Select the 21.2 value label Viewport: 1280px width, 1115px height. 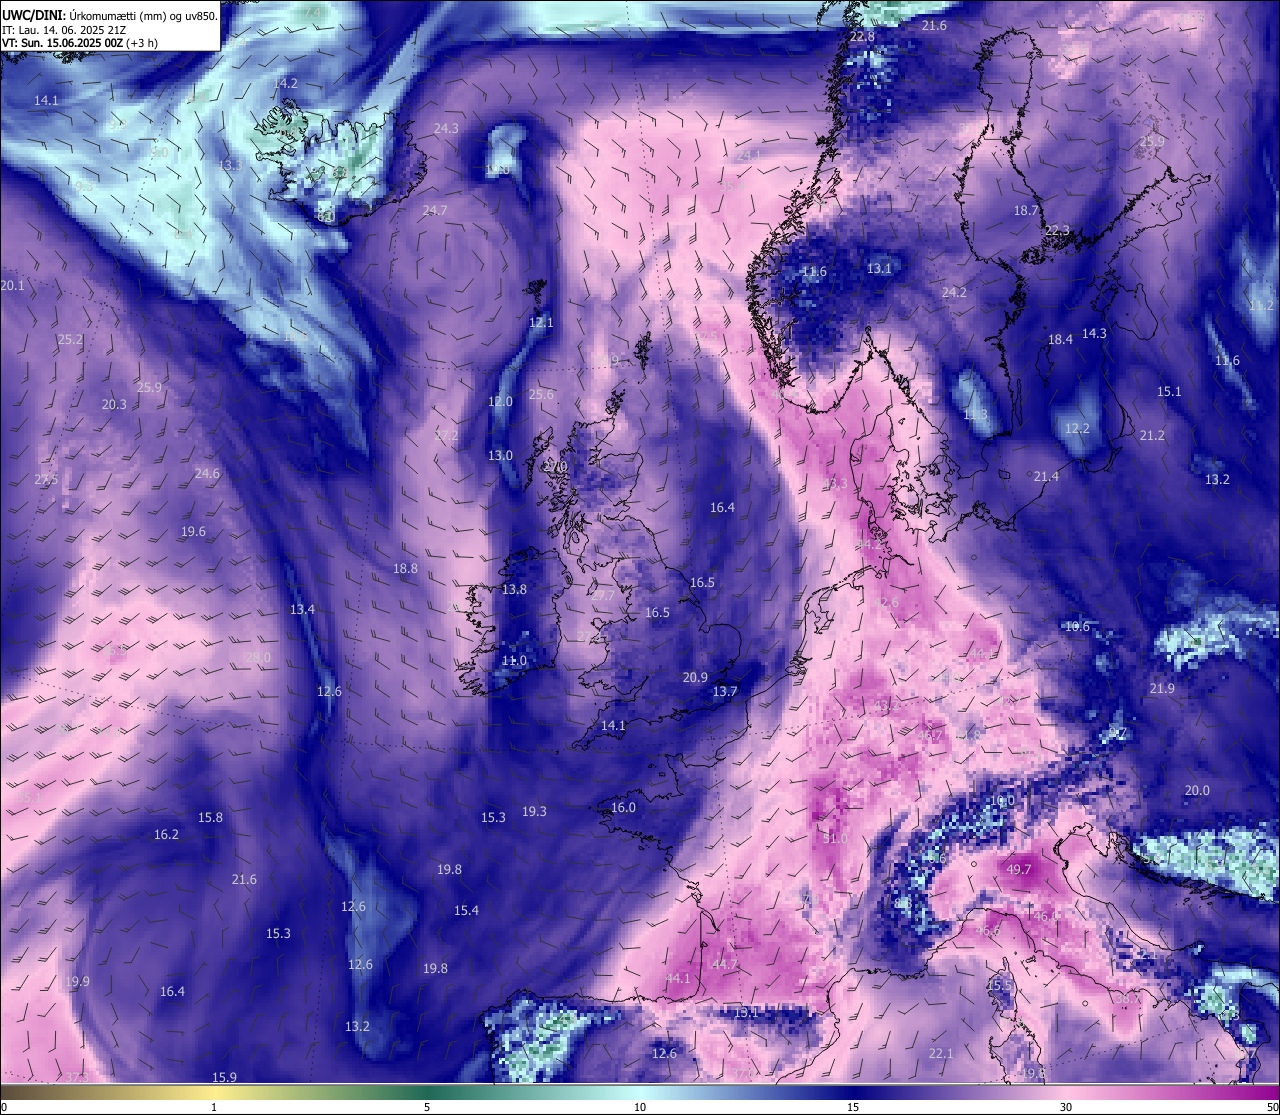(1152, 436)
